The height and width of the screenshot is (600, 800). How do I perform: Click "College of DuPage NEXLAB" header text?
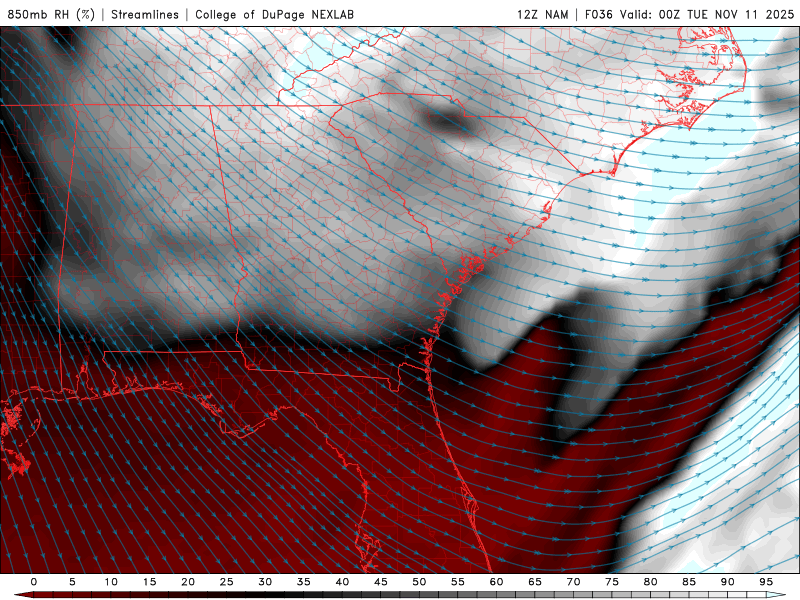(x=274, y=14)
